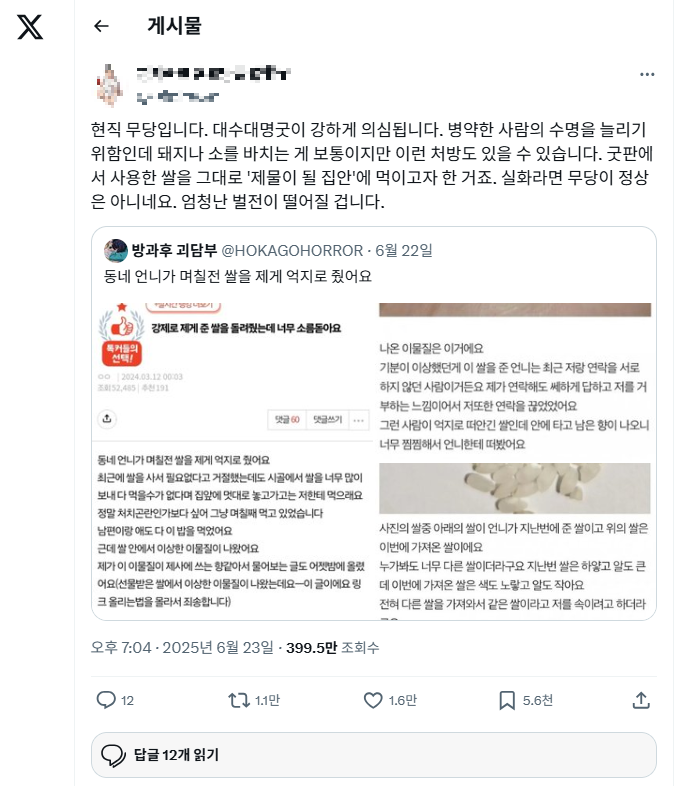Open the blurred author display name

pos(213,74)
